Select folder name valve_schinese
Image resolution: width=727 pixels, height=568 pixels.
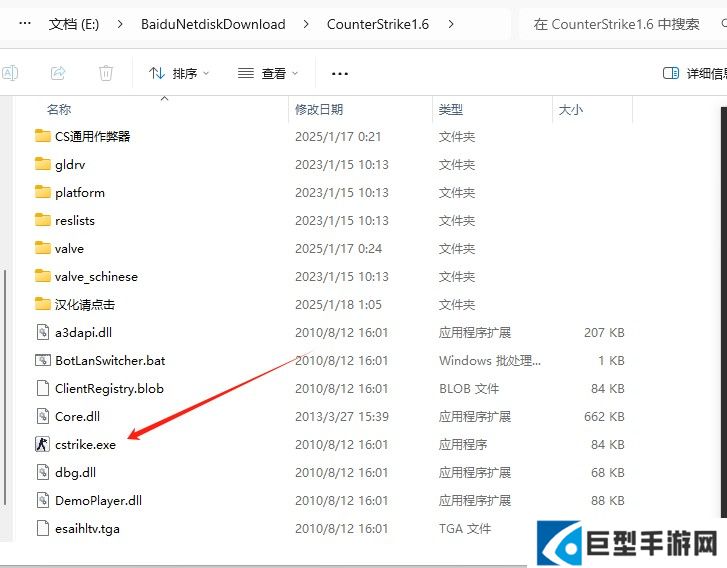click(x=96, y=276)
